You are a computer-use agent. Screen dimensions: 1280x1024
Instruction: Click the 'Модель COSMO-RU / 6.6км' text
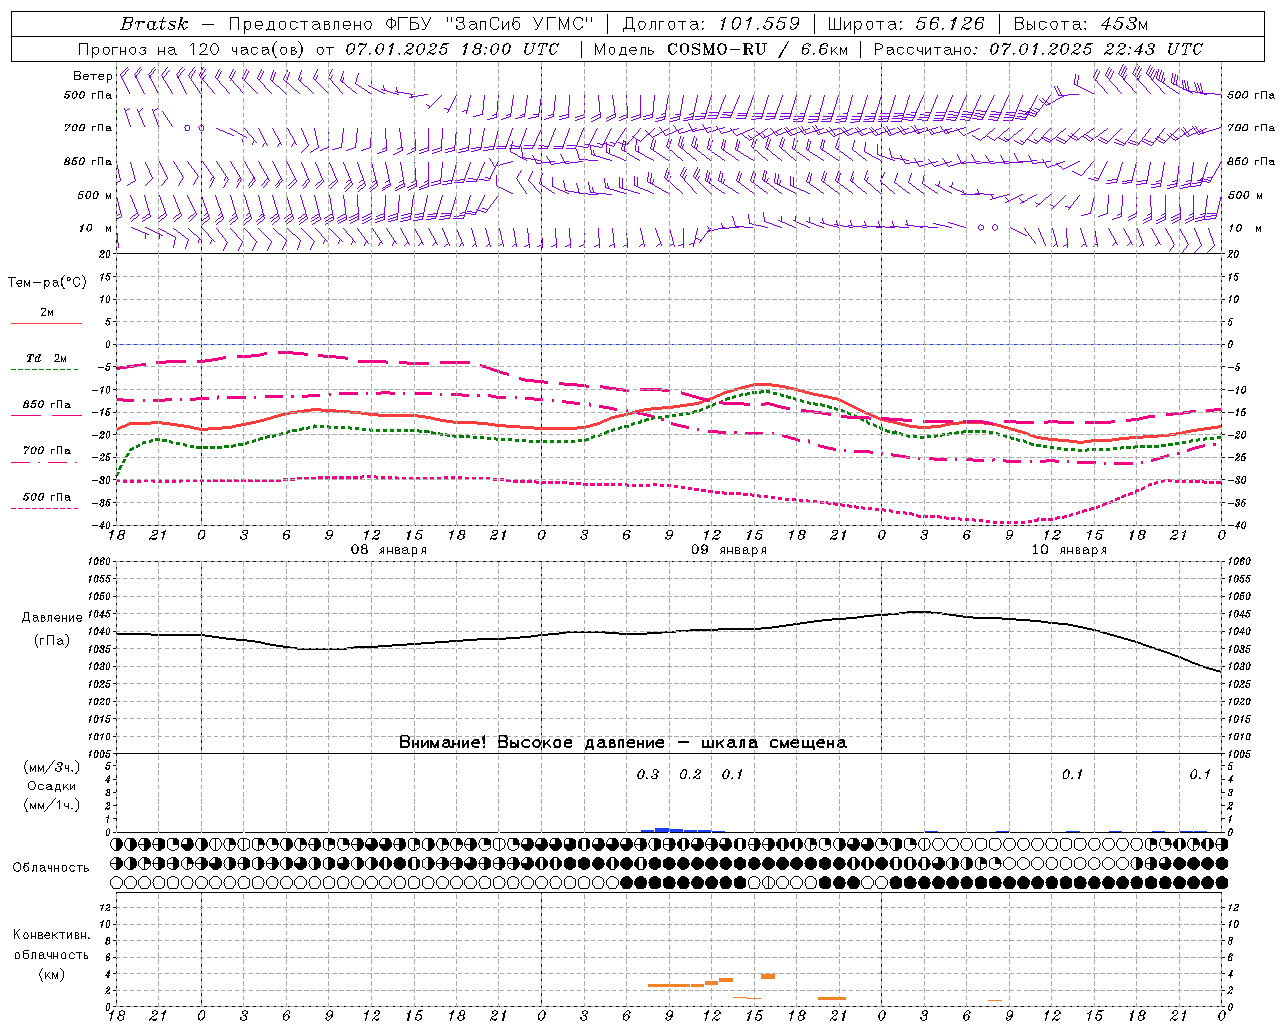721,49
